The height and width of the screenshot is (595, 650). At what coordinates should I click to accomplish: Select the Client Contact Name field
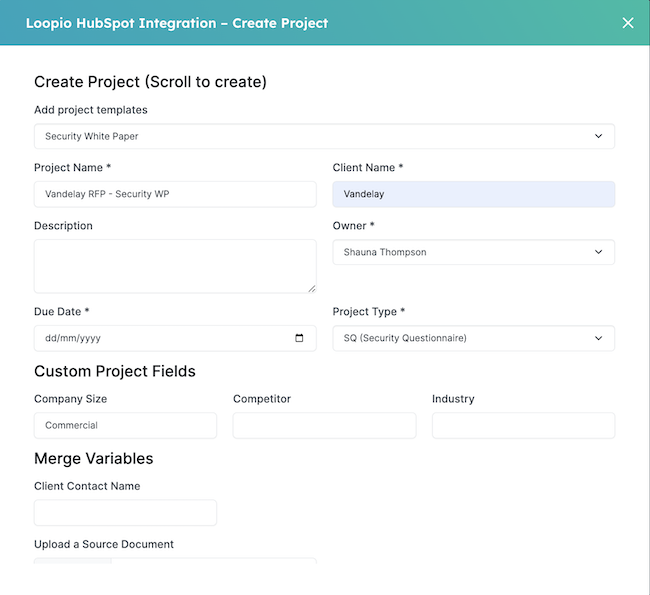[x=125, y=513]
